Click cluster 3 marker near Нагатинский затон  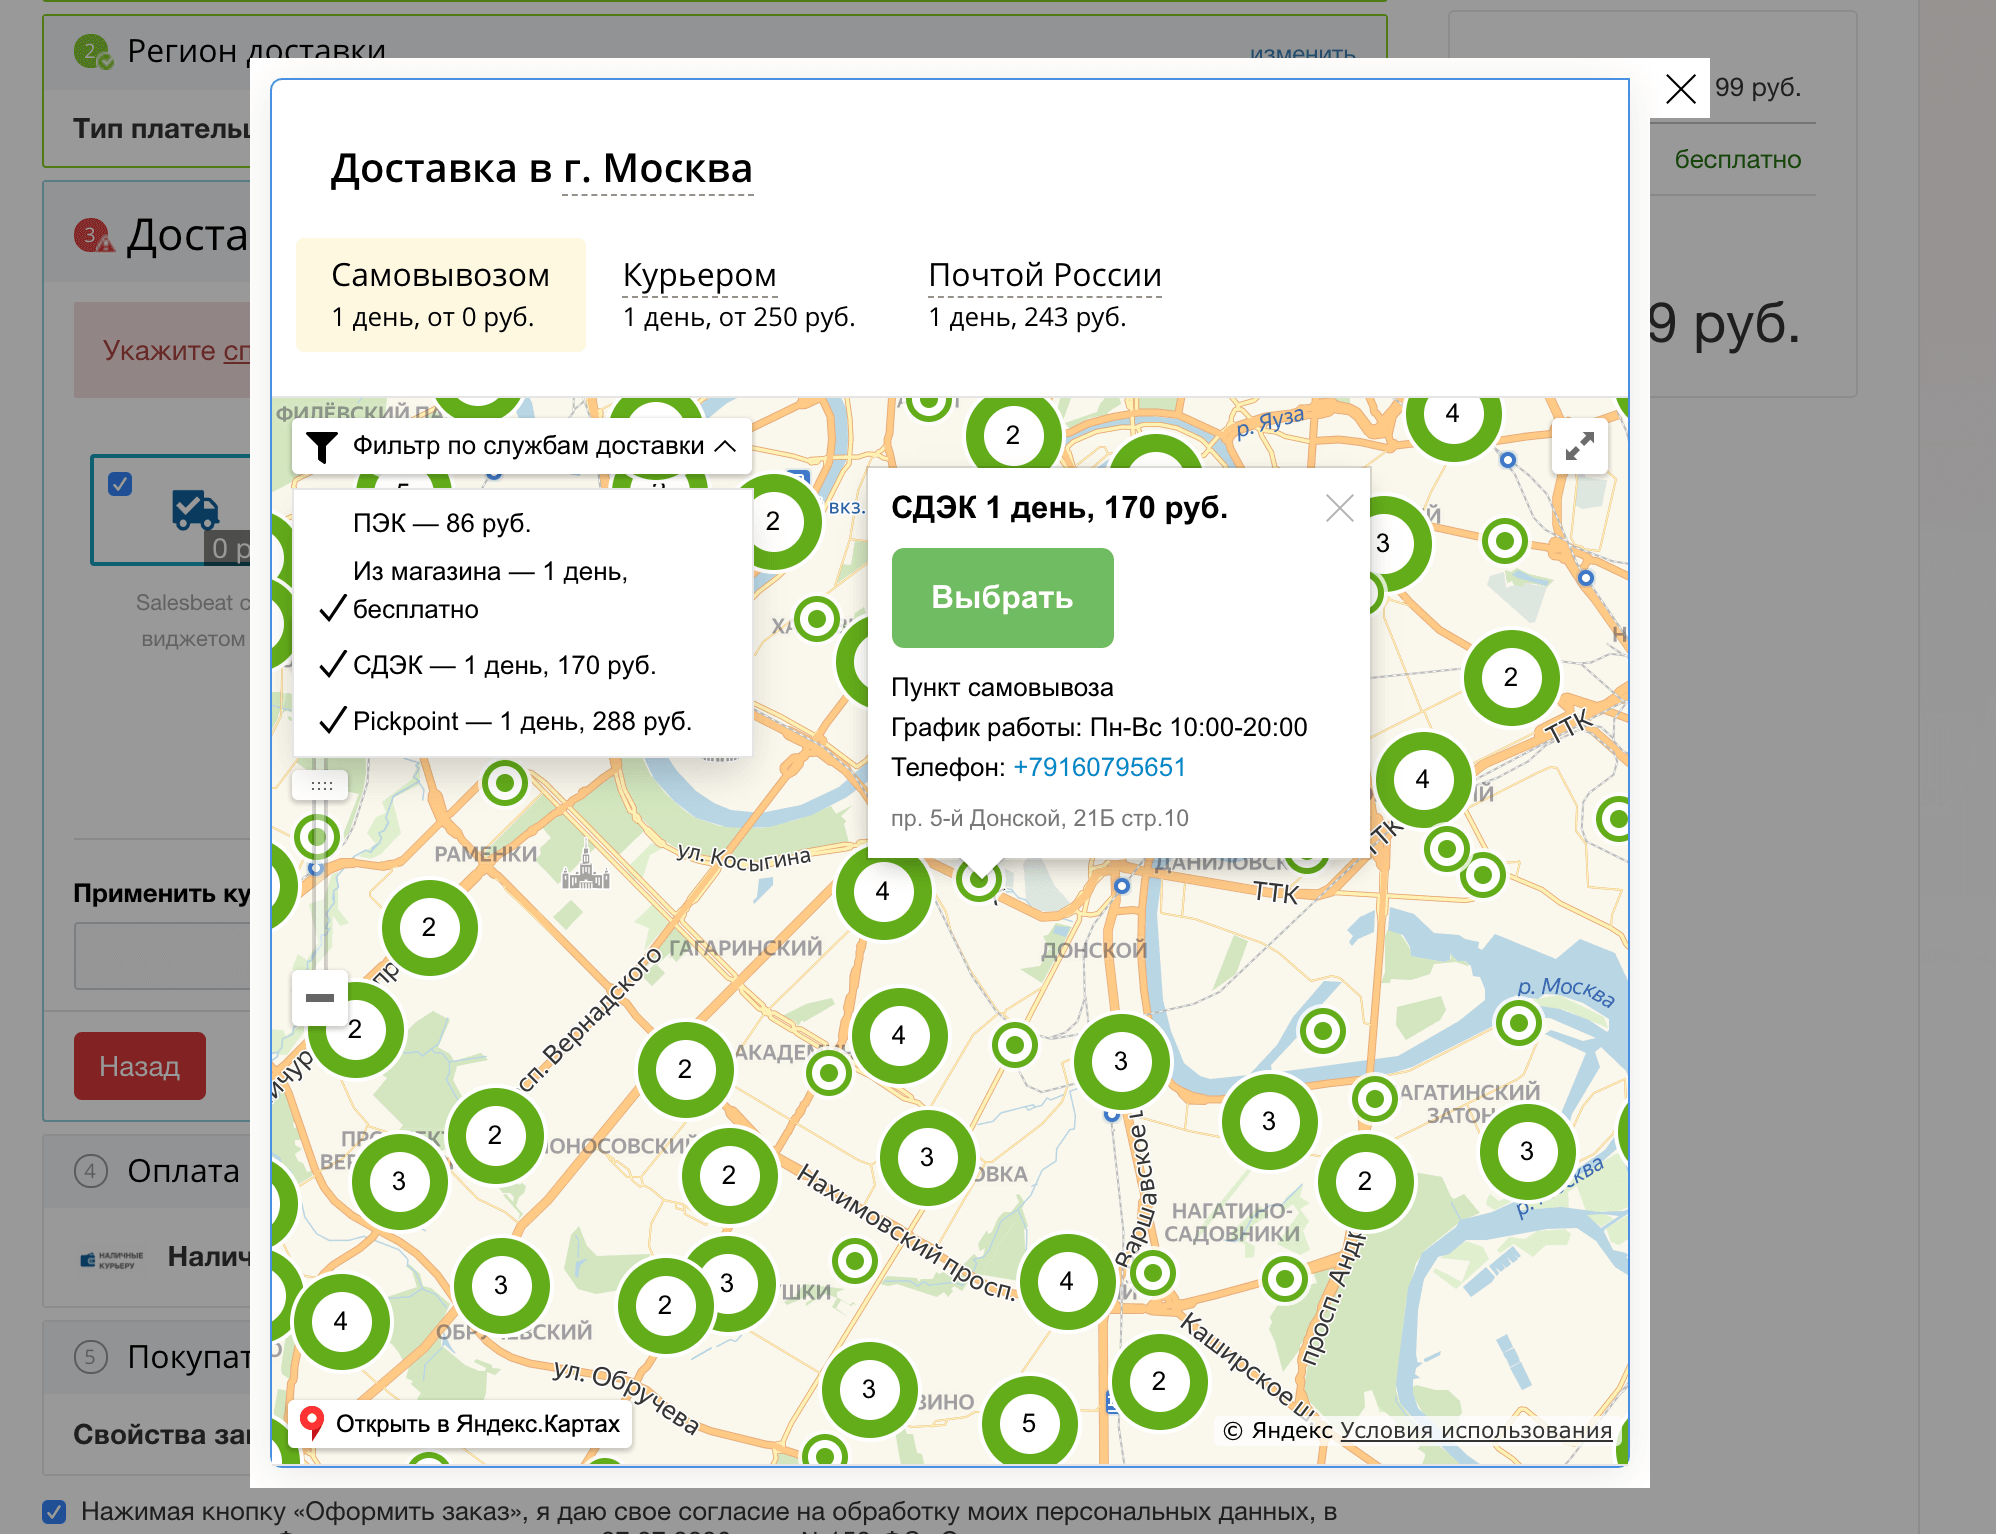(x=1527, y=1151)
